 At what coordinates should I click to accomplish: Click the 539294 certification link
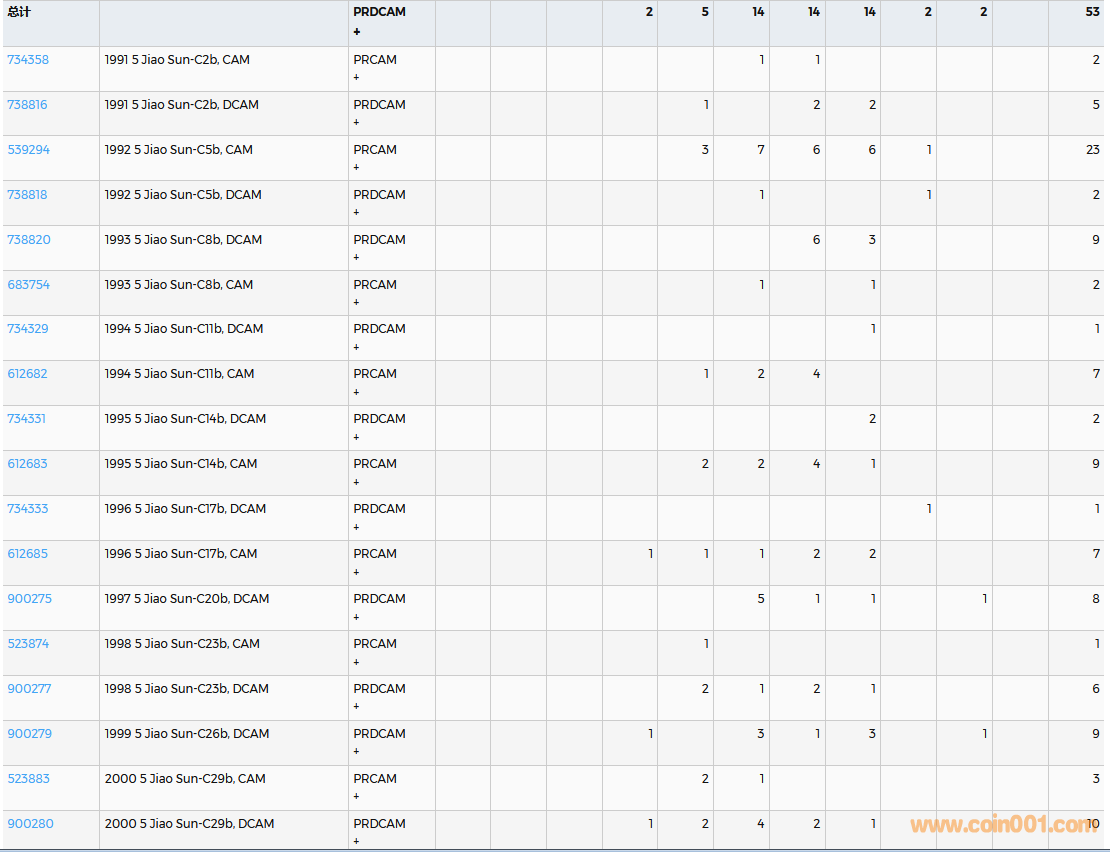(x=28, y=150)
